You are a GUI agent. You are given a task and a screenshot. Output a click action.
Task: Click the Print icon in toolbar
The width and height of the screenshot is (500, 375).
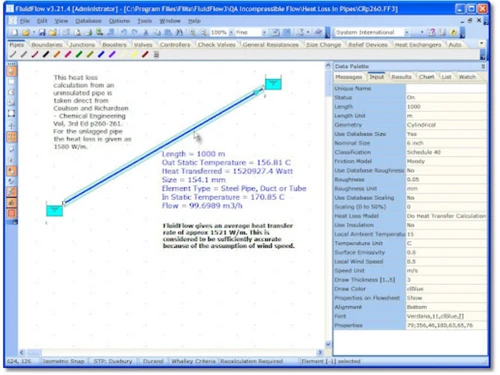(x=89, y=32)
